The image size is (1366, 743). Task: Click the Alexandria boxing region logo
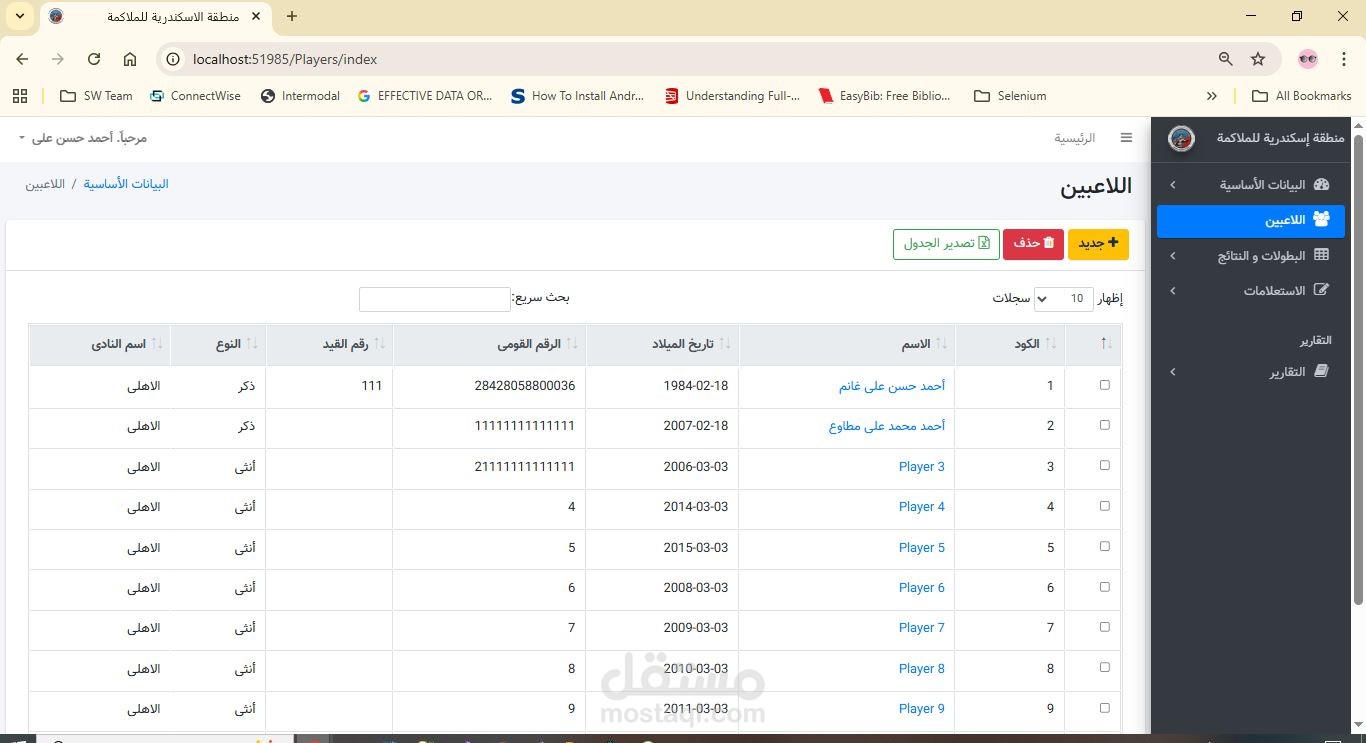pos(1181,138)
